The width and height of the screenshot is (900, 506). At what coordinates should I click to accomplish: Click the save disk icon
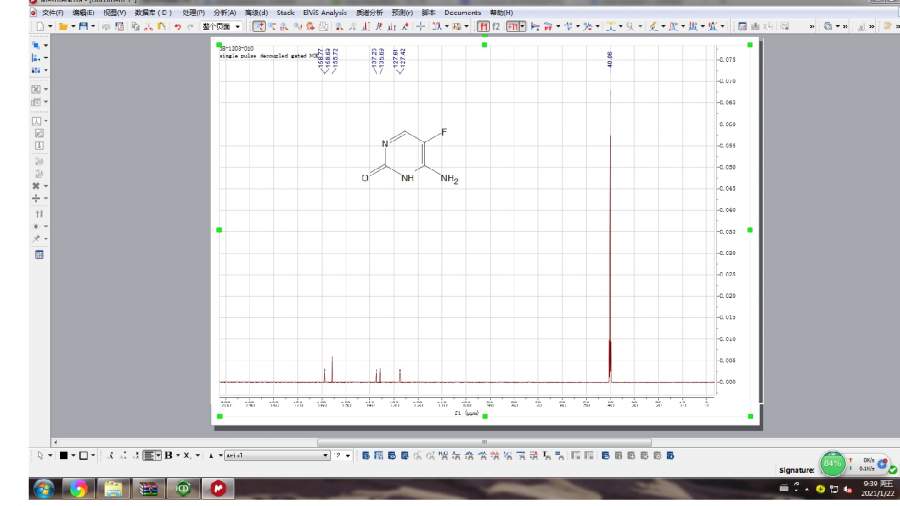pos(83,26)
